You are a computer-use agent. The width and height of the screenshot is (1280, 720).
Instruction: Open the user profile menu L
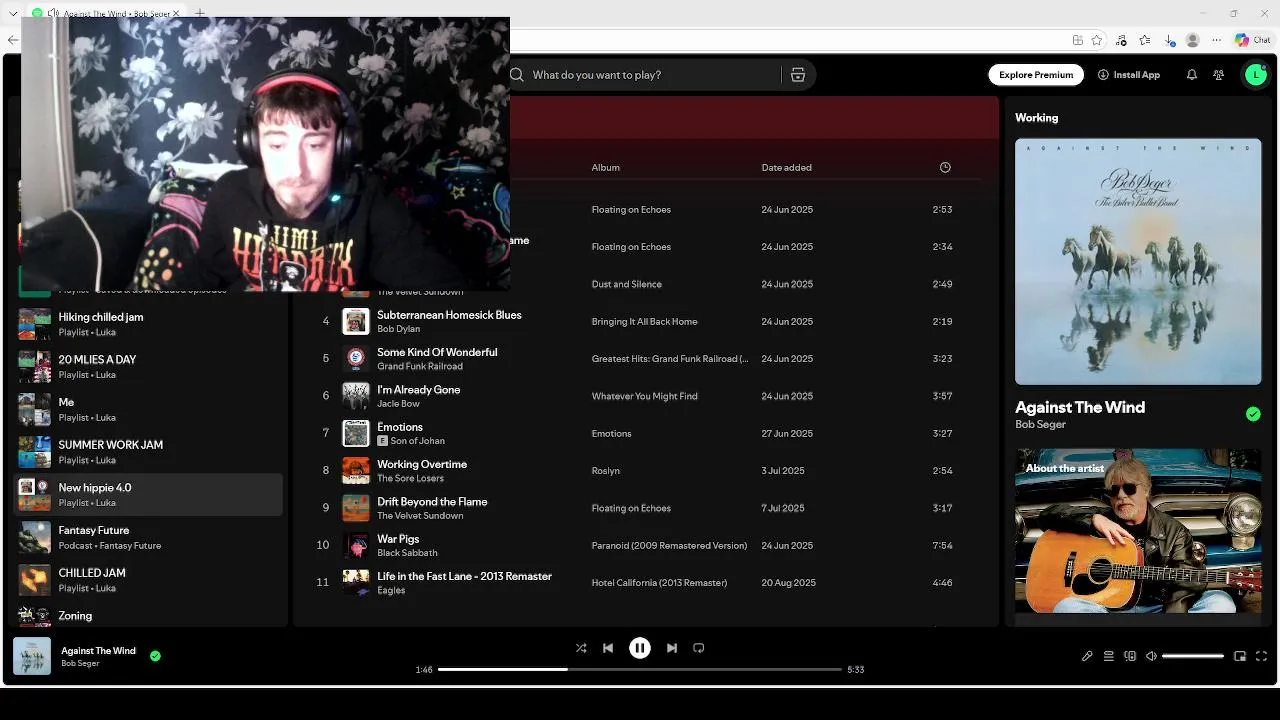1256,75
